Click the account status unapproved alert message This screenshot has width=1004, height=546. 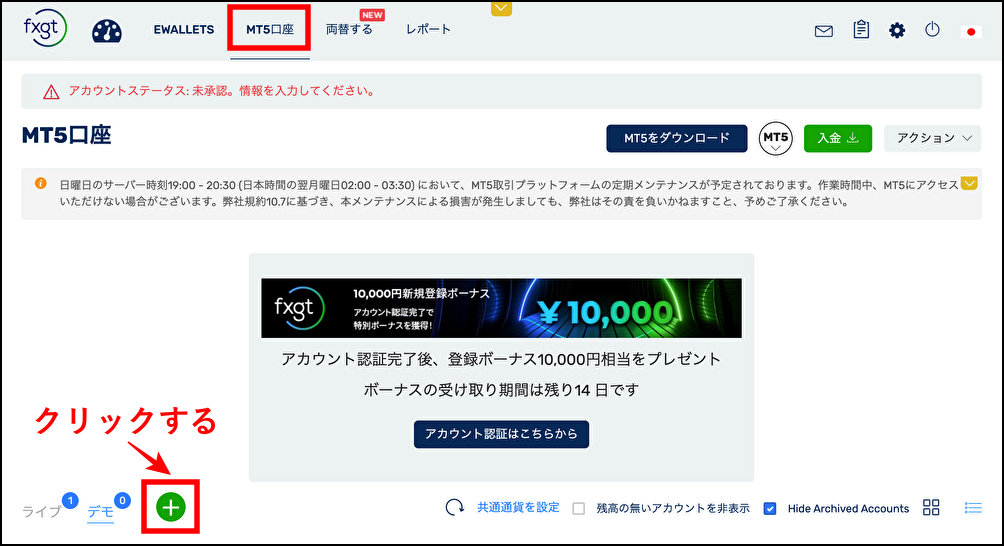(222, 91)
